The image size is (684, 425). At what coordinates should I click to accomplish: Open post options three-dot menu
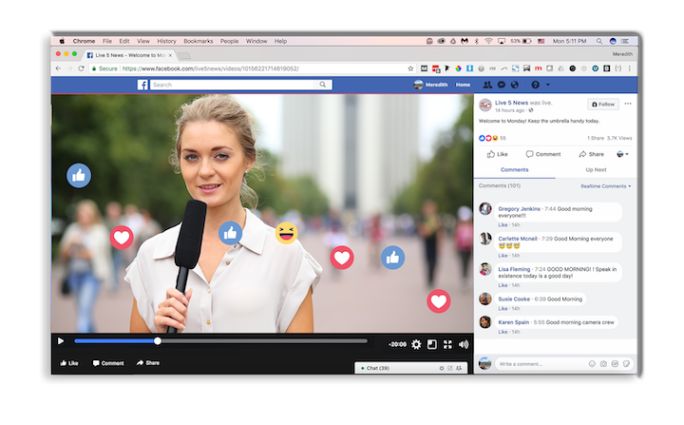628,104
